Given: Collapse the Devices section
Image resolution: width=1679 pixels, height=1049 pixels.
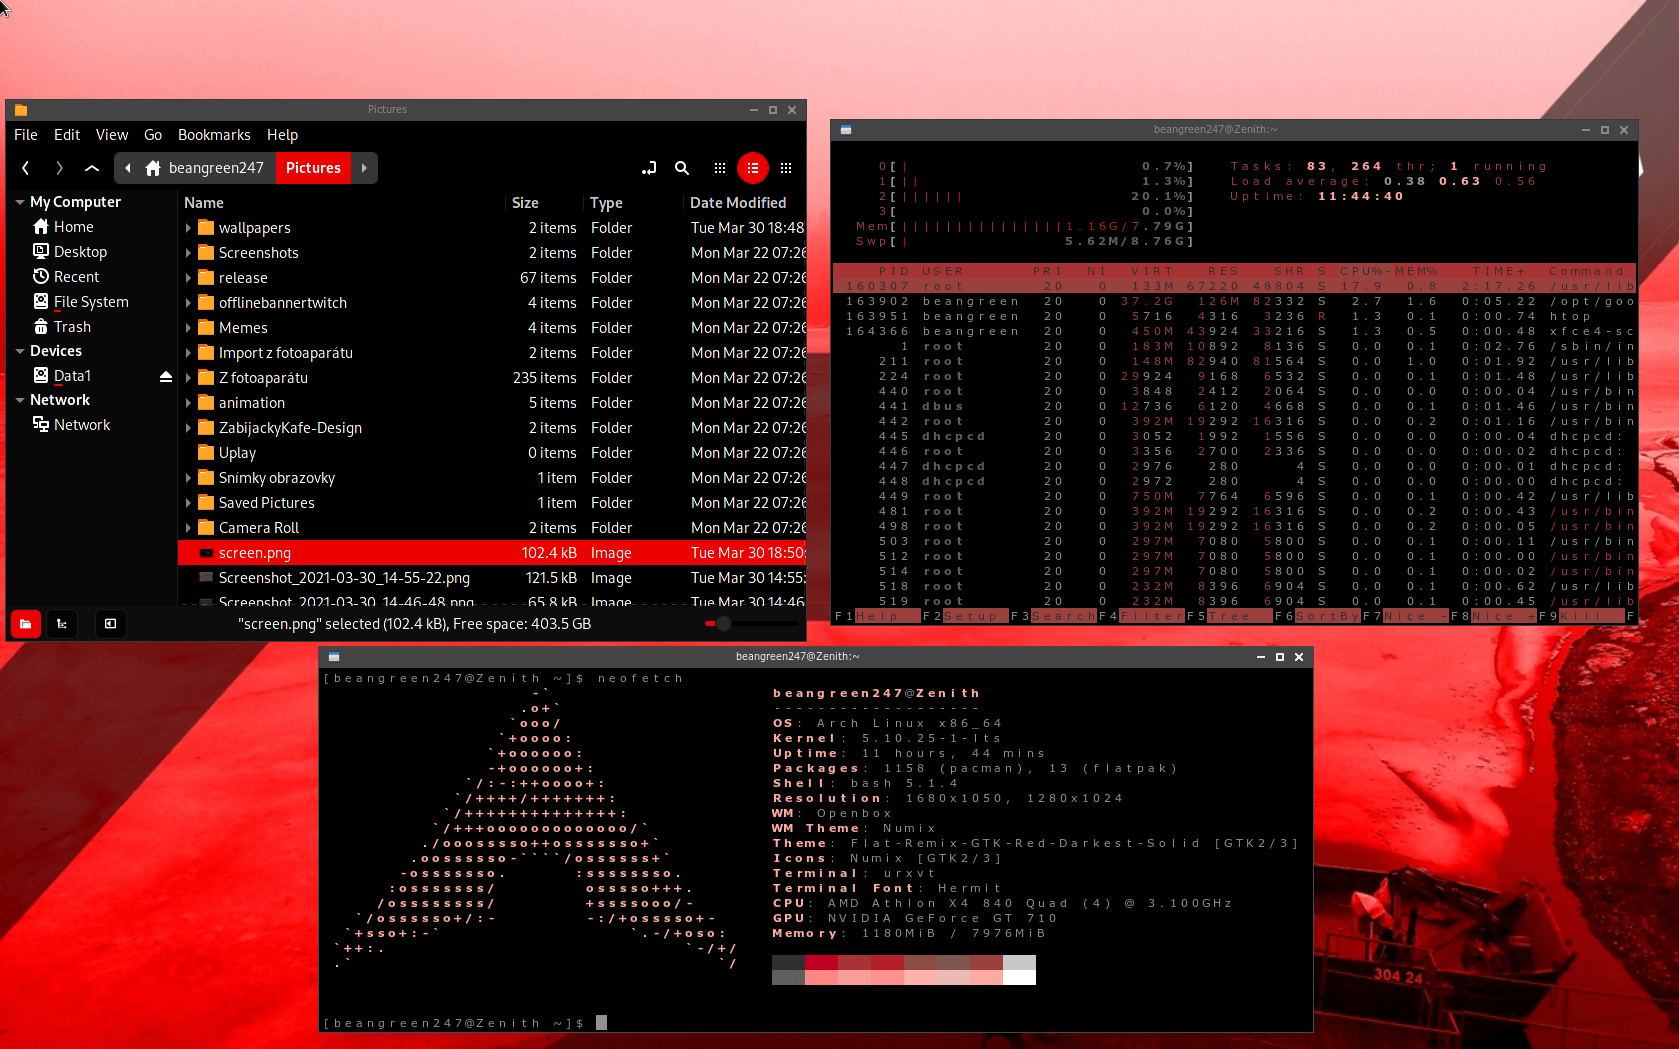Looking at the screenshot, I should pos(20,351).
